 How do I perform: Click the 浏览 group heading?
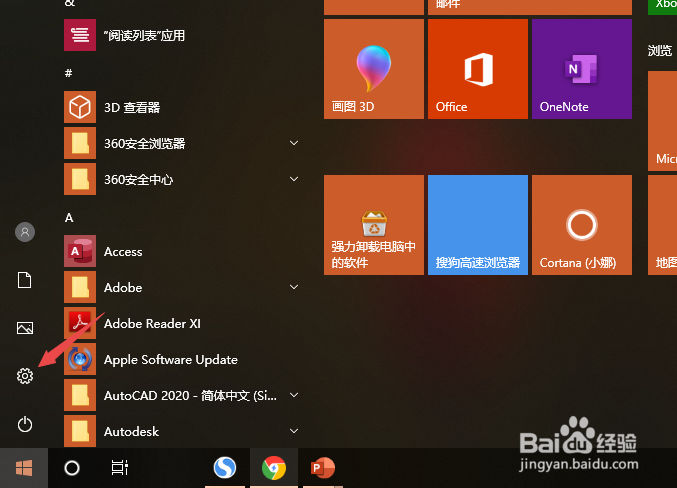pos(660,51)
